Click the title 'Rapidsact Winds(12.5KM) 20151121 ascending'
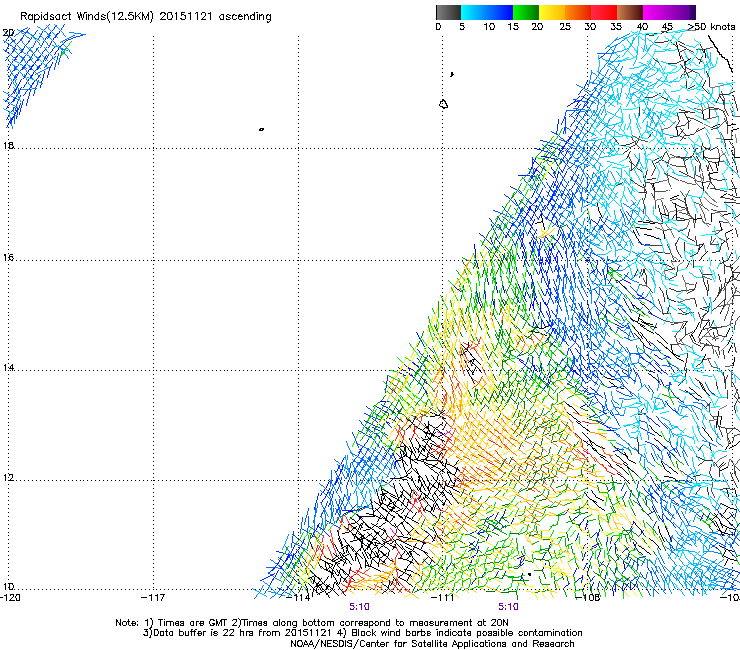 click(146, 17)
